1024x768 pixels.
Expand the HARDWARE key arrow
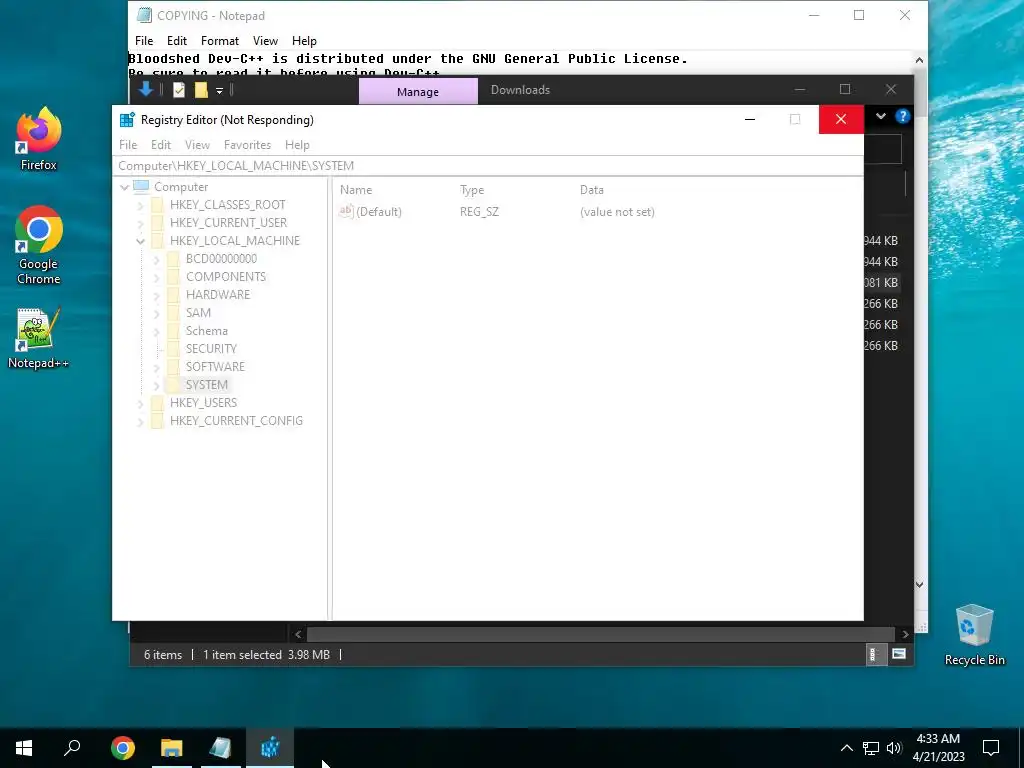coord(157,295)
